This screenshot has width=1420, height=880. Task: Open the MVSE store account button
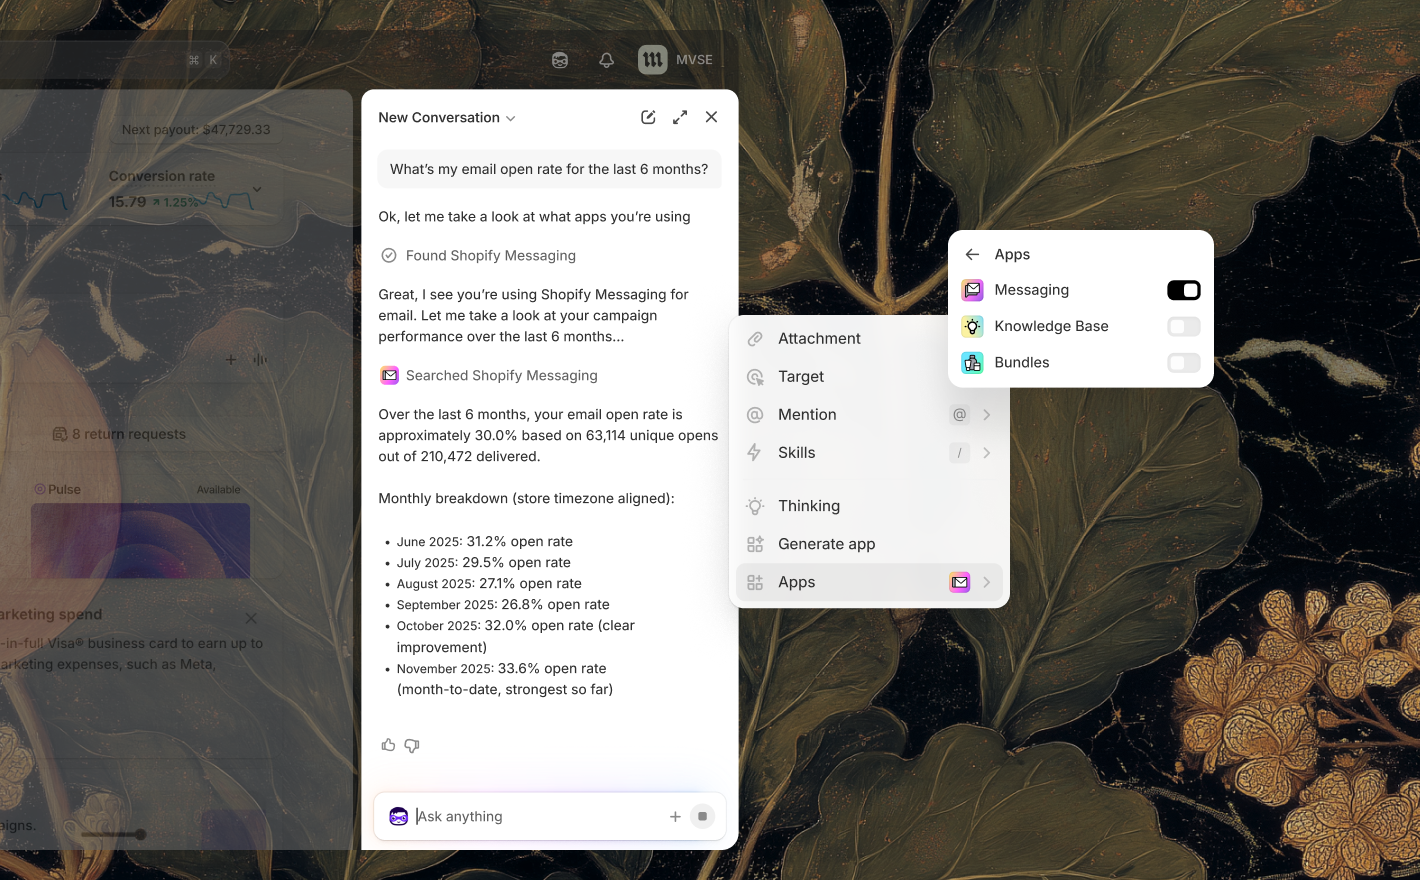(x=676, y=60)
